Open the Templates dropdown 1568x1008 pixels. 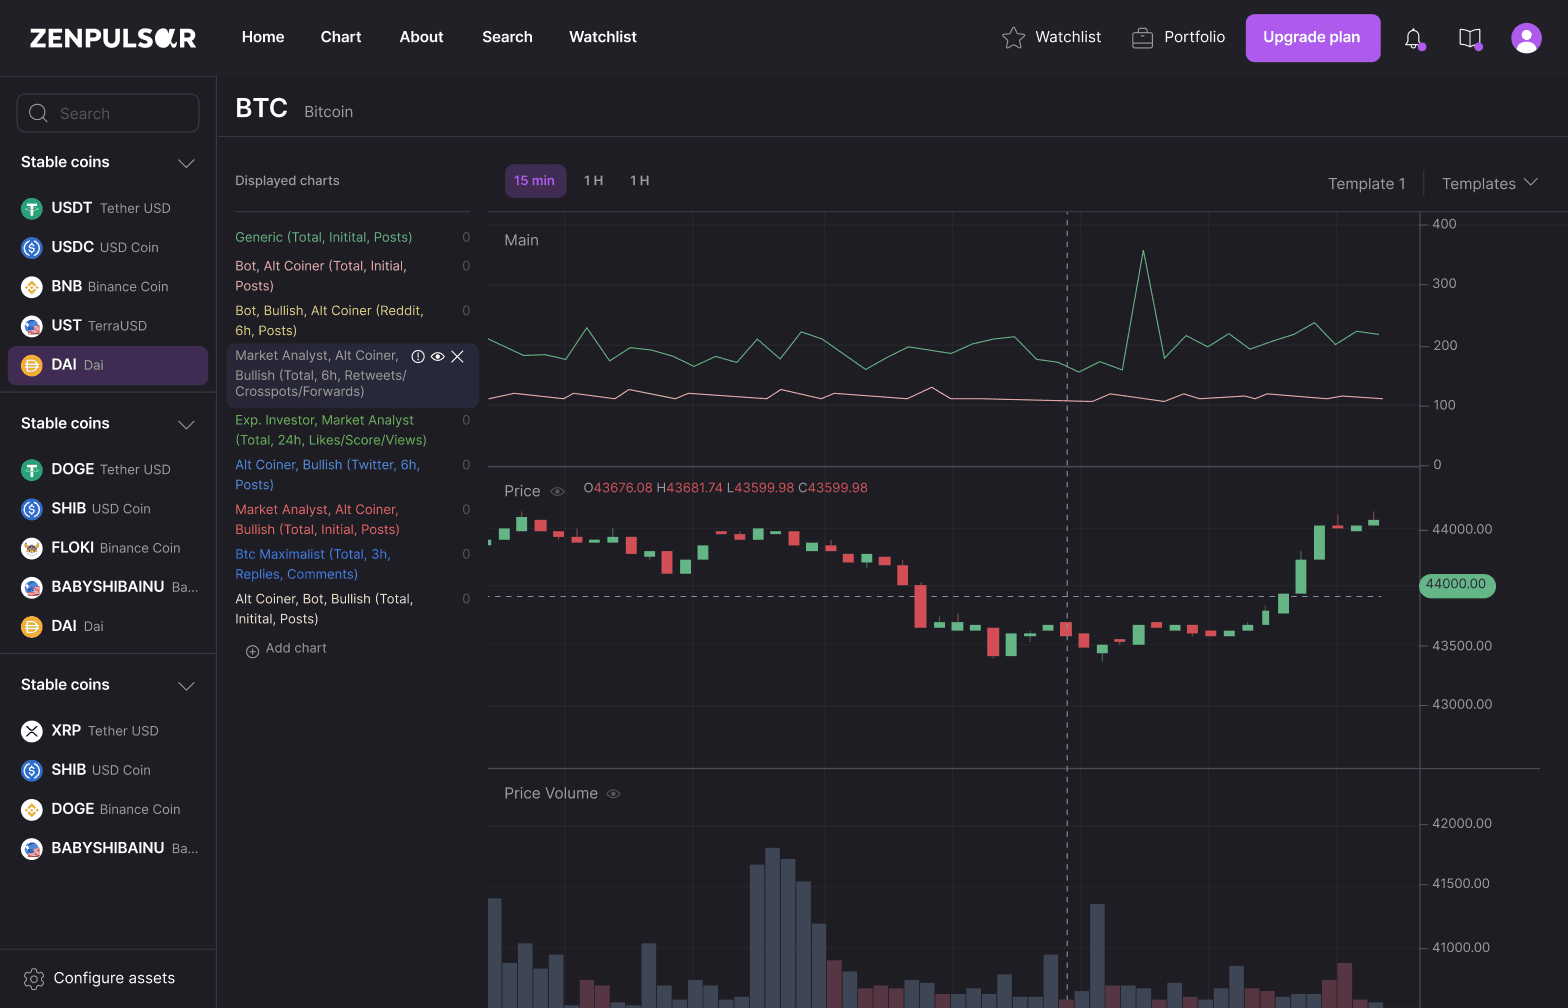pos(1488,183)
